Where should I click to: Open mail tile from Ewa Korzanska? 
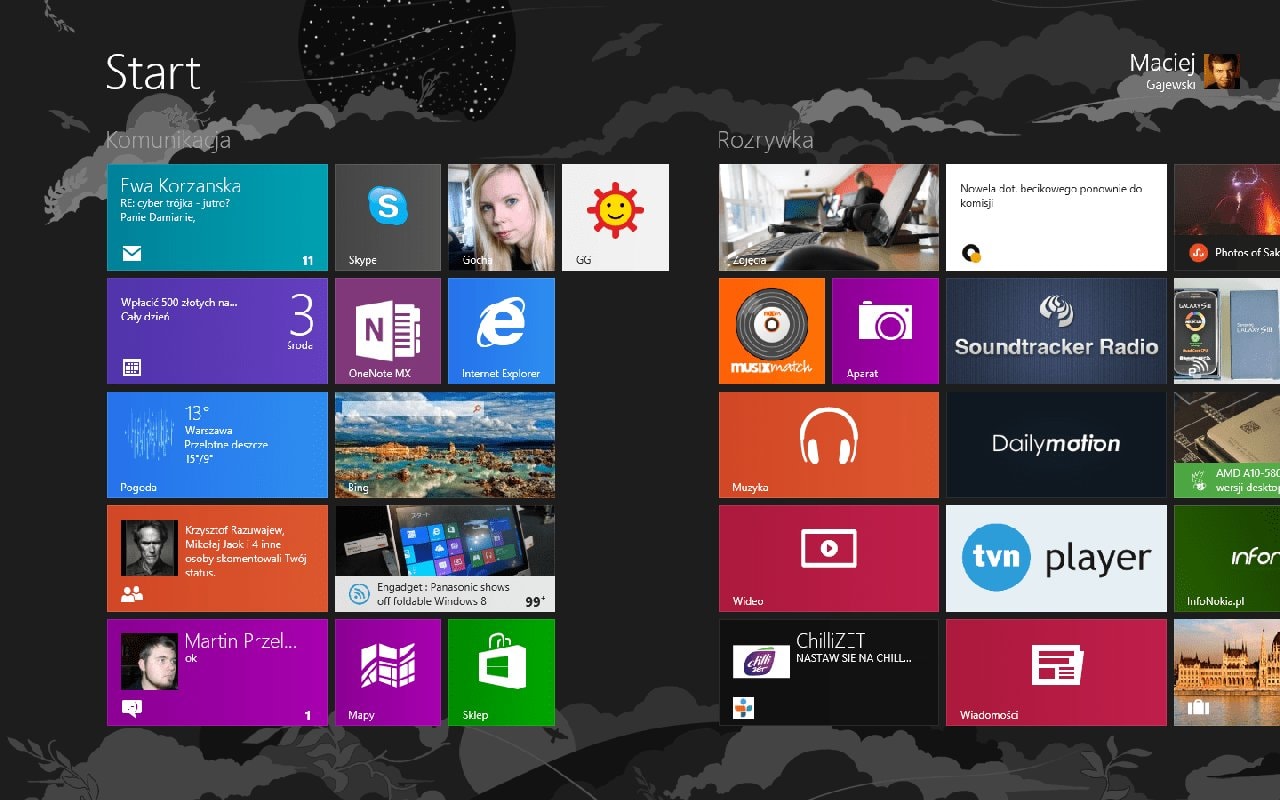pos(217,217)
